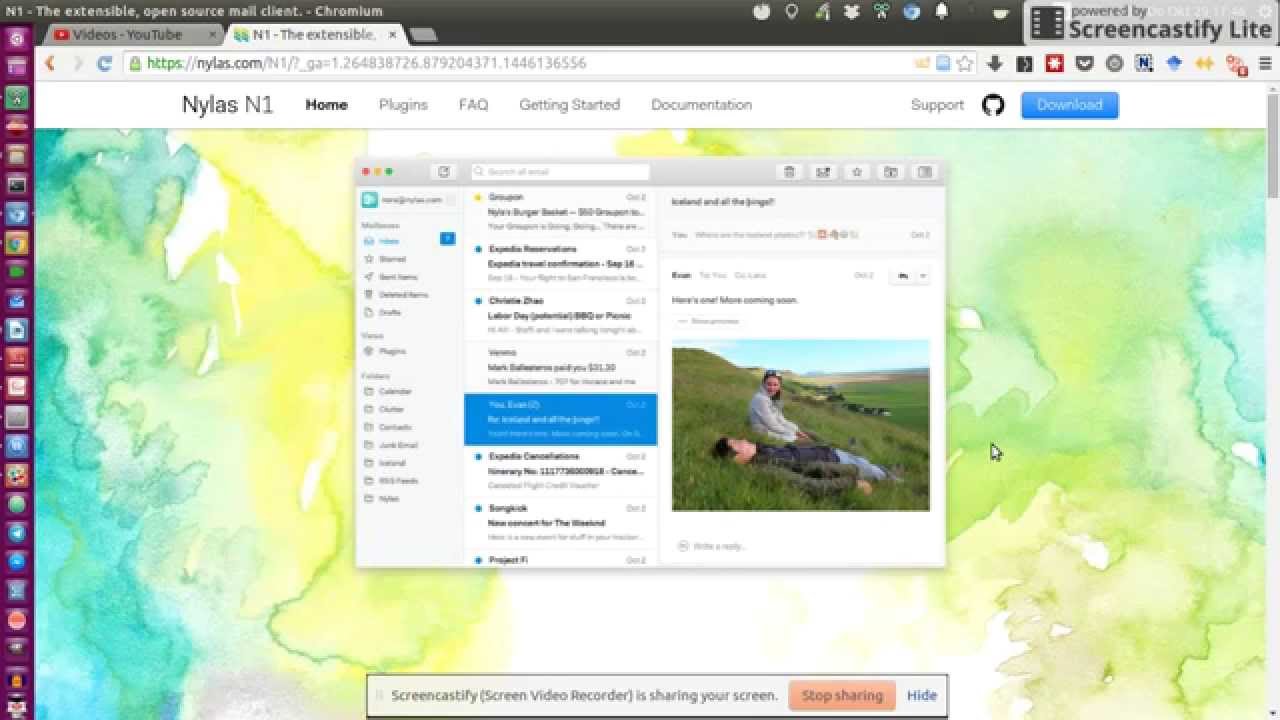Reload the Nylas page
This screenshot has width=1280, height=720.
coord(104,63)
